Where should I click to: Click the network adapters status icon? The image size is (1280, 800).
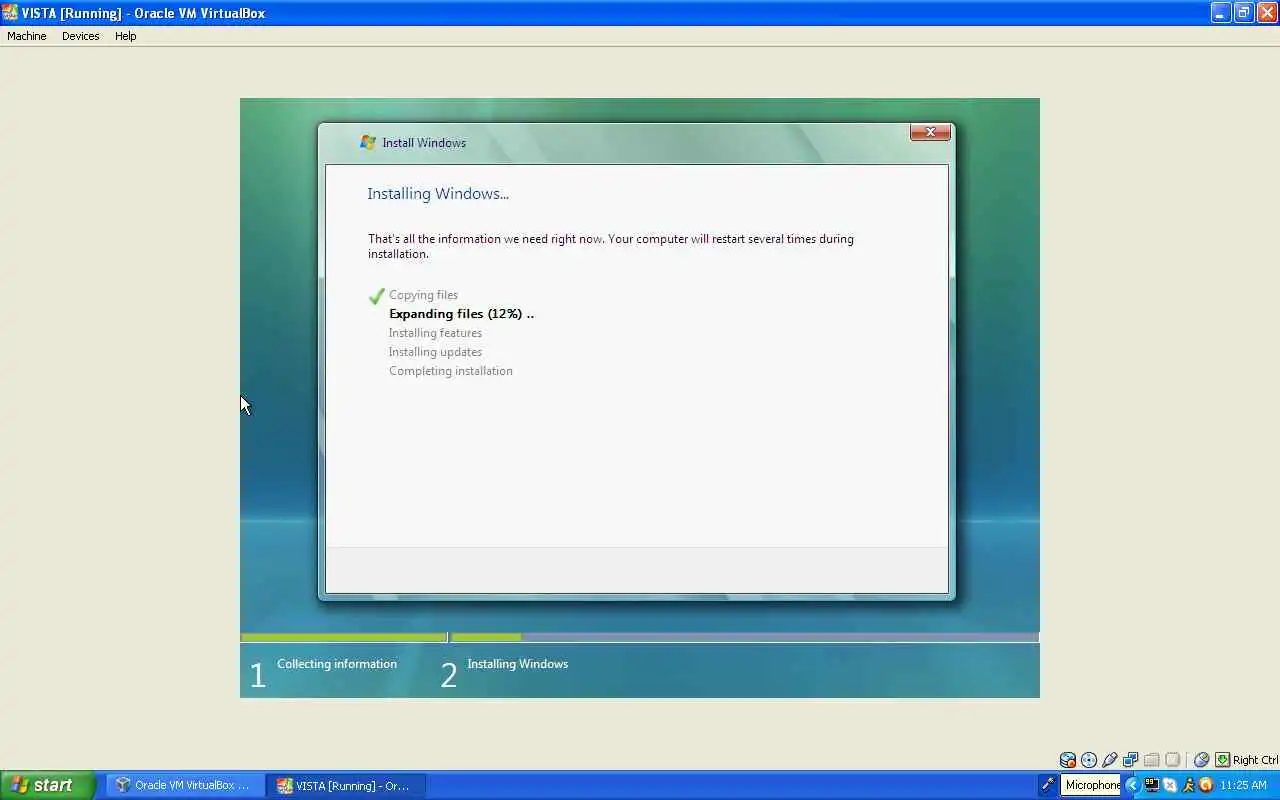click(x=1131, y=760)
